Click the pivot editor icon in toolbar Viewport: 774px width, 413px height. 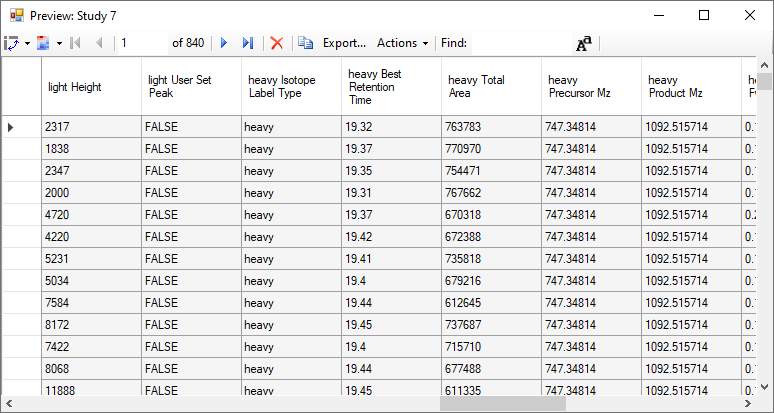pyautogui.click(x=11, y=43)
